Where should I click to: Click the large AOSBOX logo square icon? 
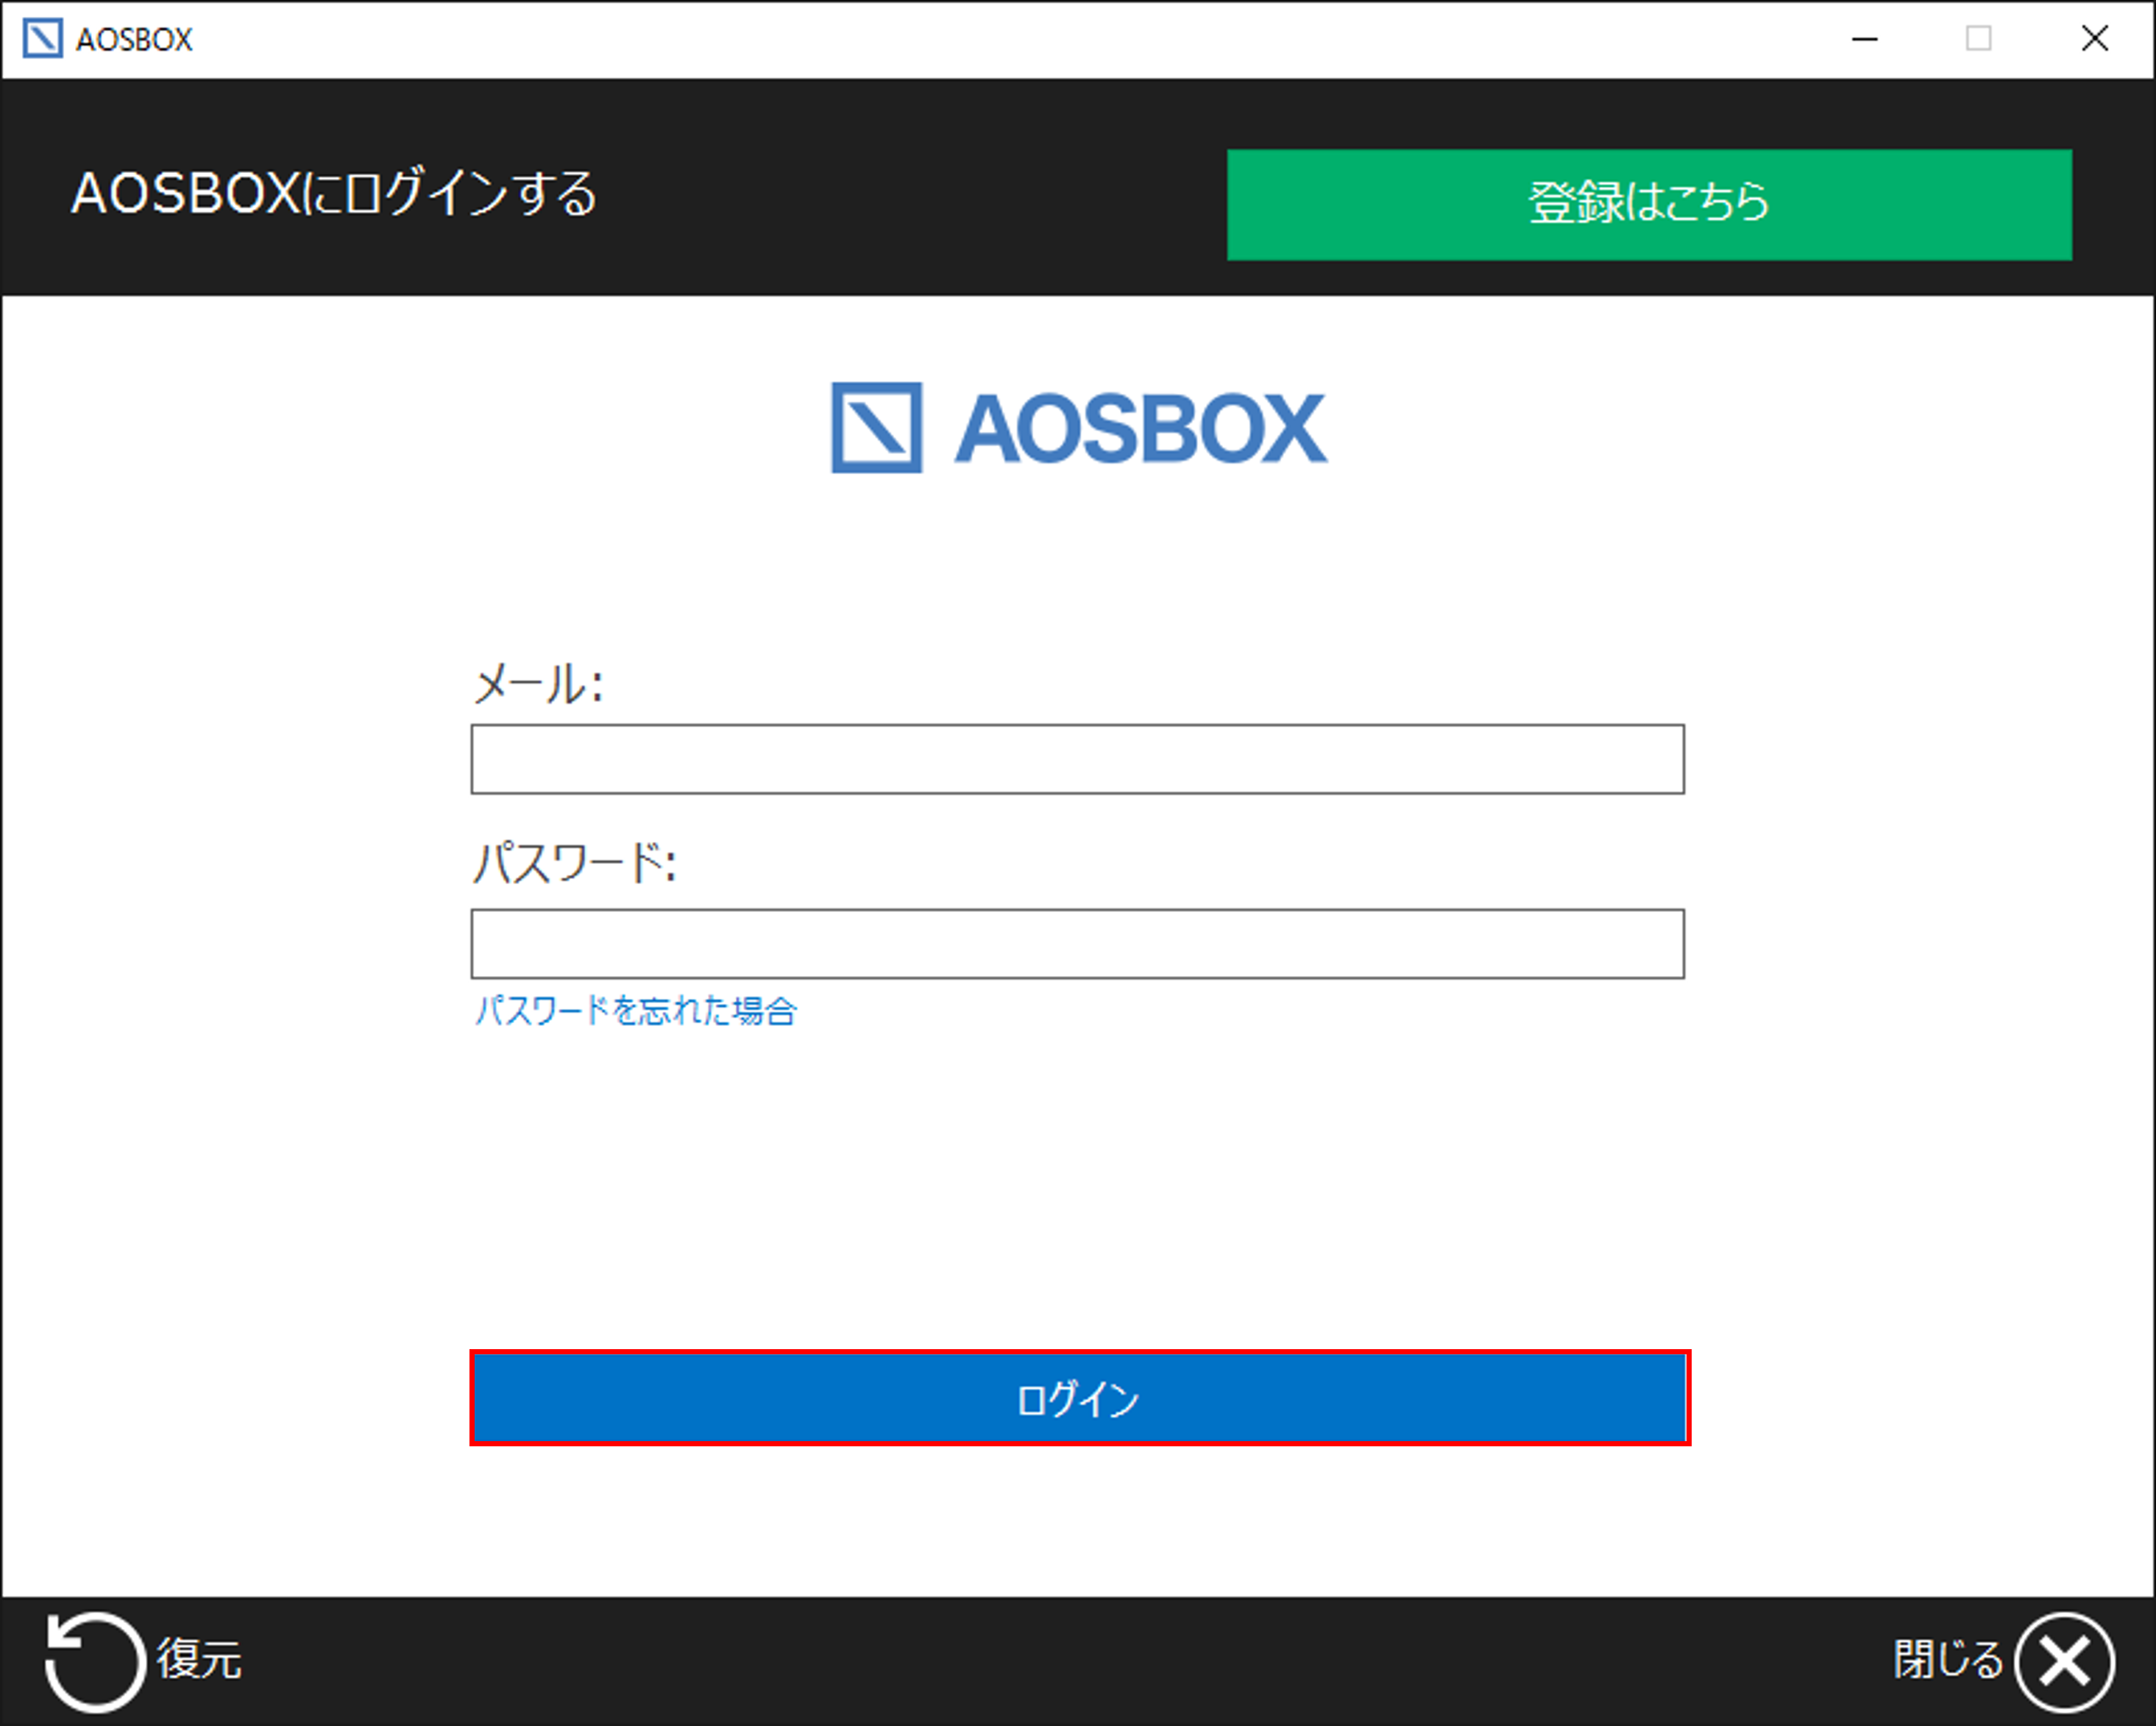pos(876,427)
